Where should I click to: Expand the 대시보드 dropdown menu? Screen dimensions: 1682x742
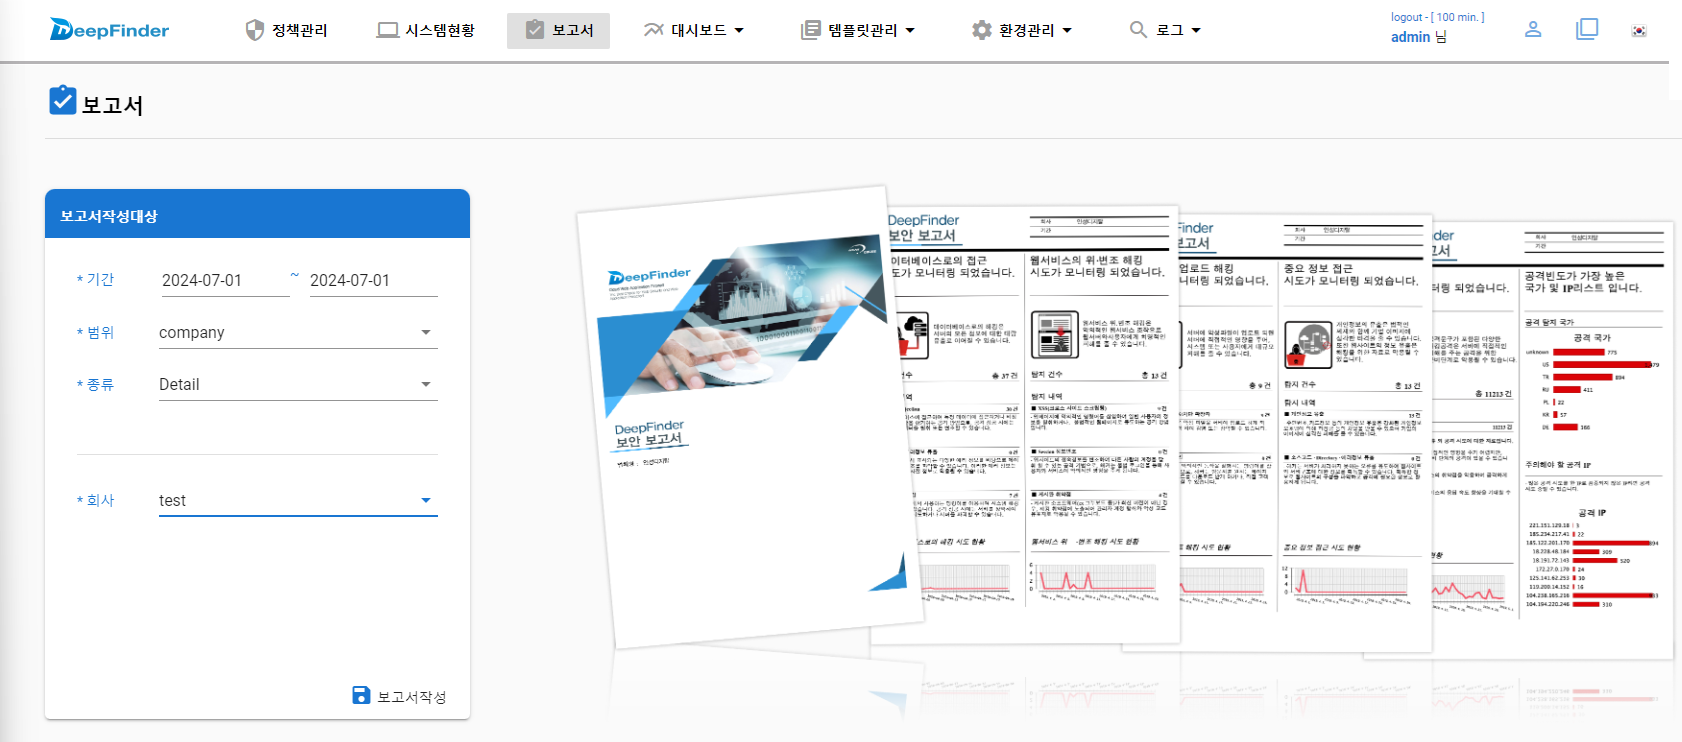click(694, 30)
